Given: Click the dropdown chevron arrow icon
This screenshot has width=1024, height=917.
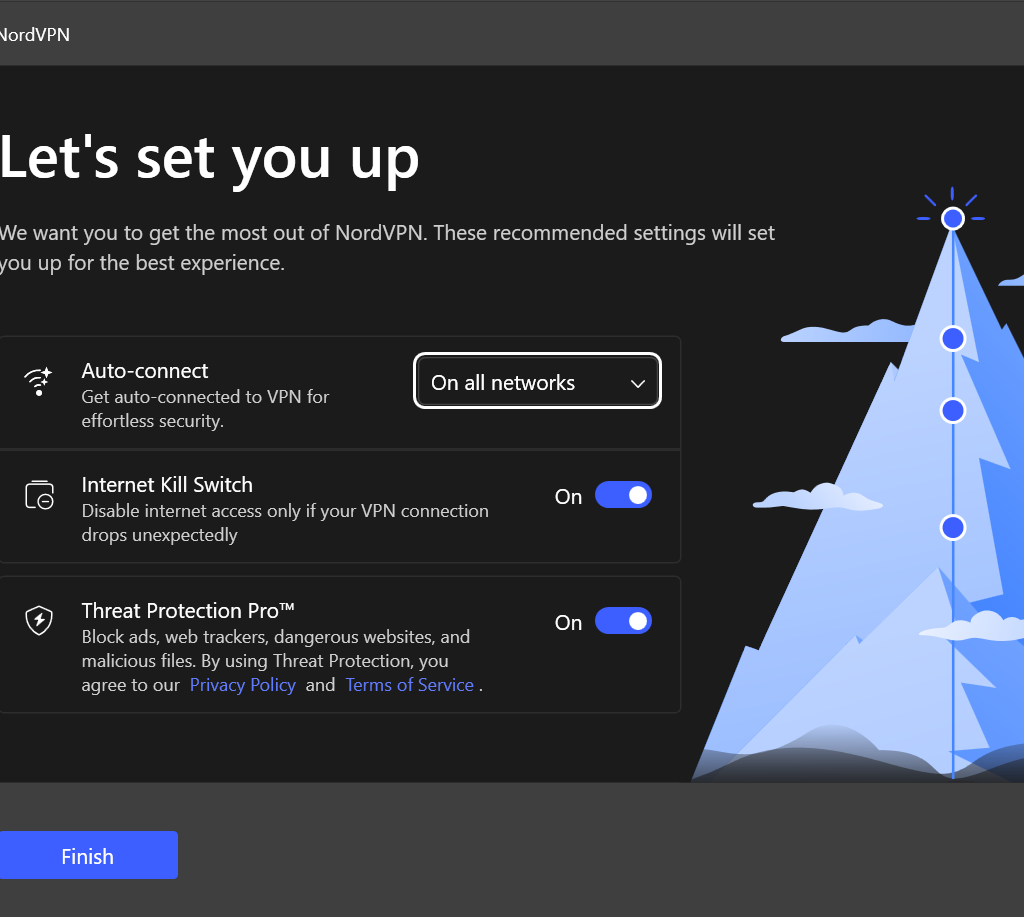Looking at the screenshot, I should (x=638, y=382).
